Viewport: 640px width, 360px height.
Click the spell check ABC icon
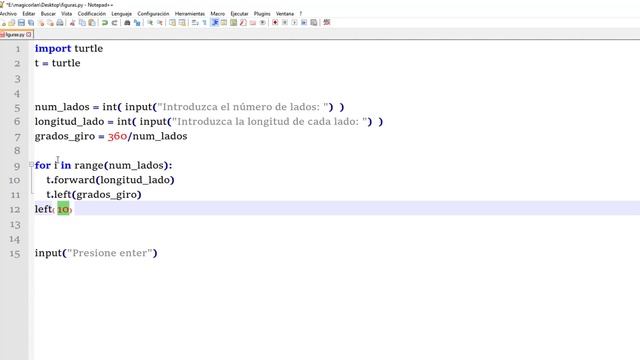point(327,23)
